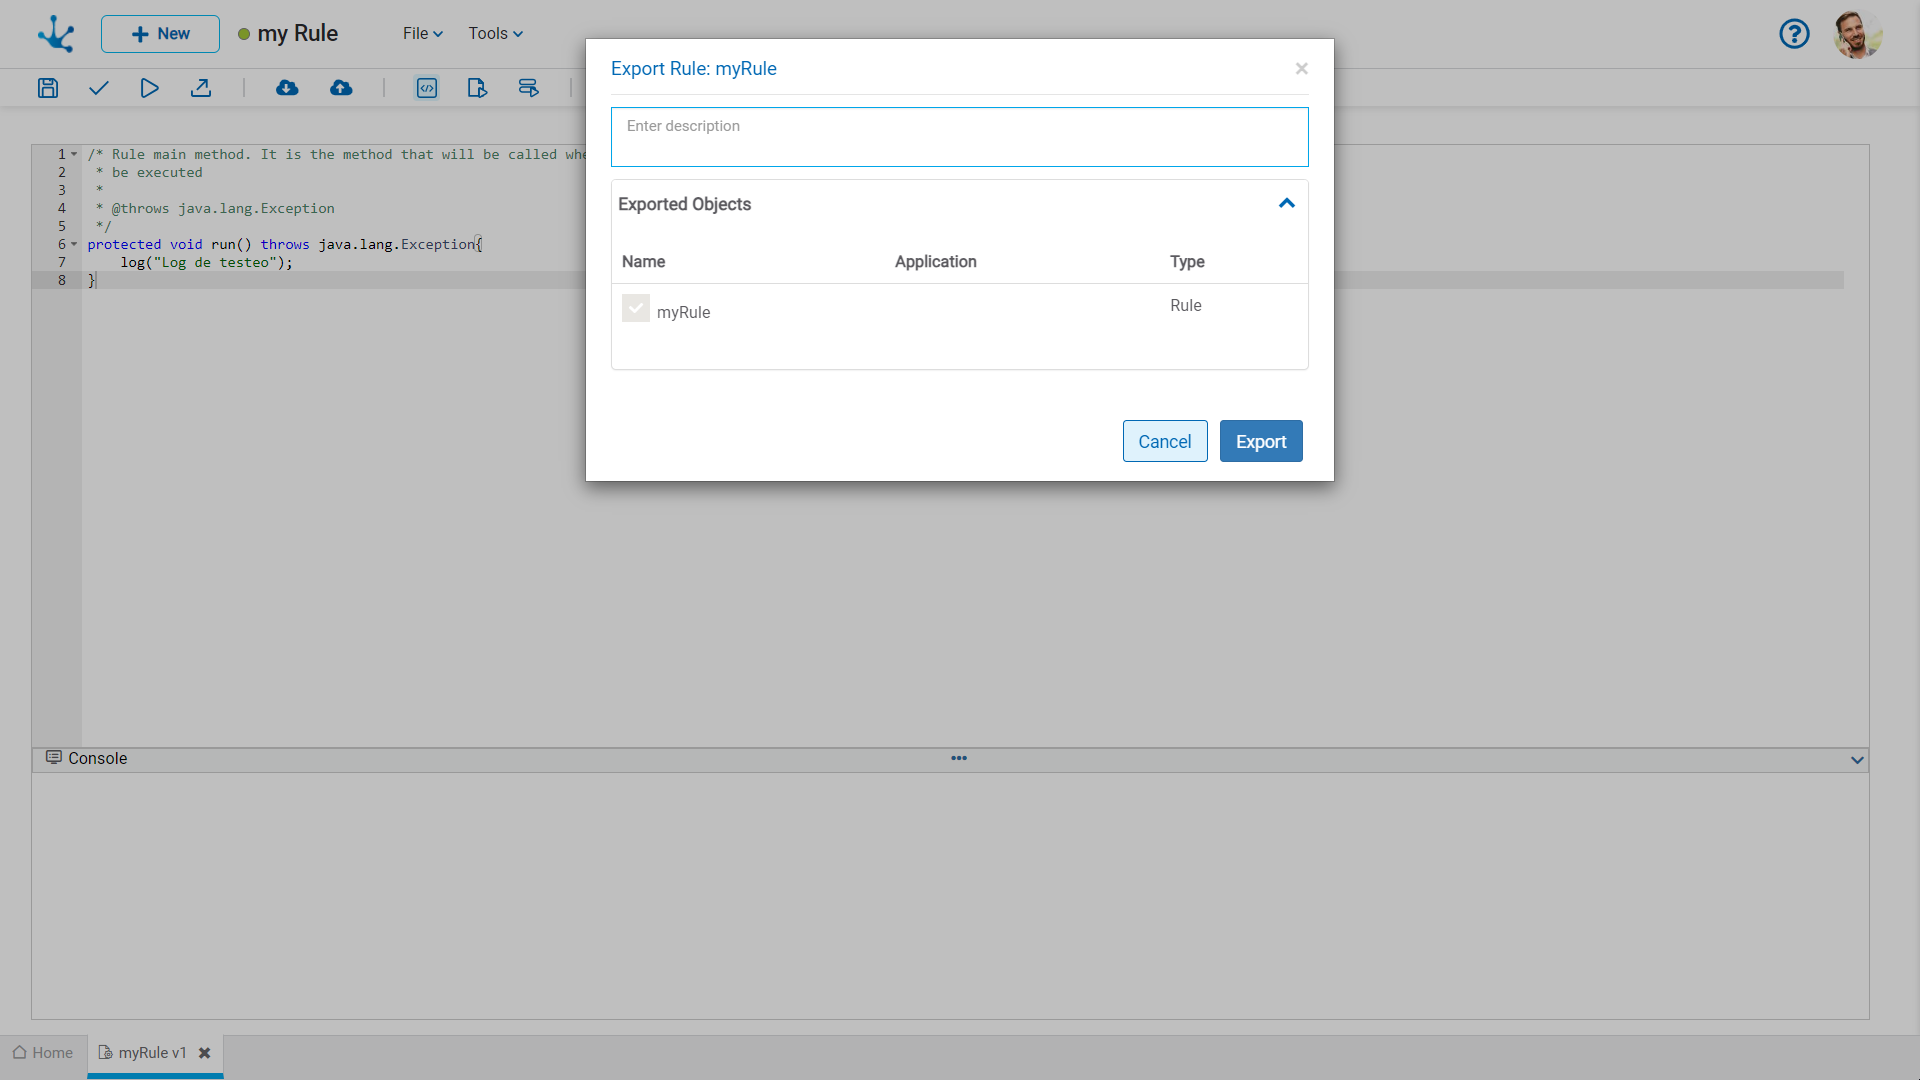Open the help question mark icon
Screen dimensions: 1920x1080
point(1794,34)
